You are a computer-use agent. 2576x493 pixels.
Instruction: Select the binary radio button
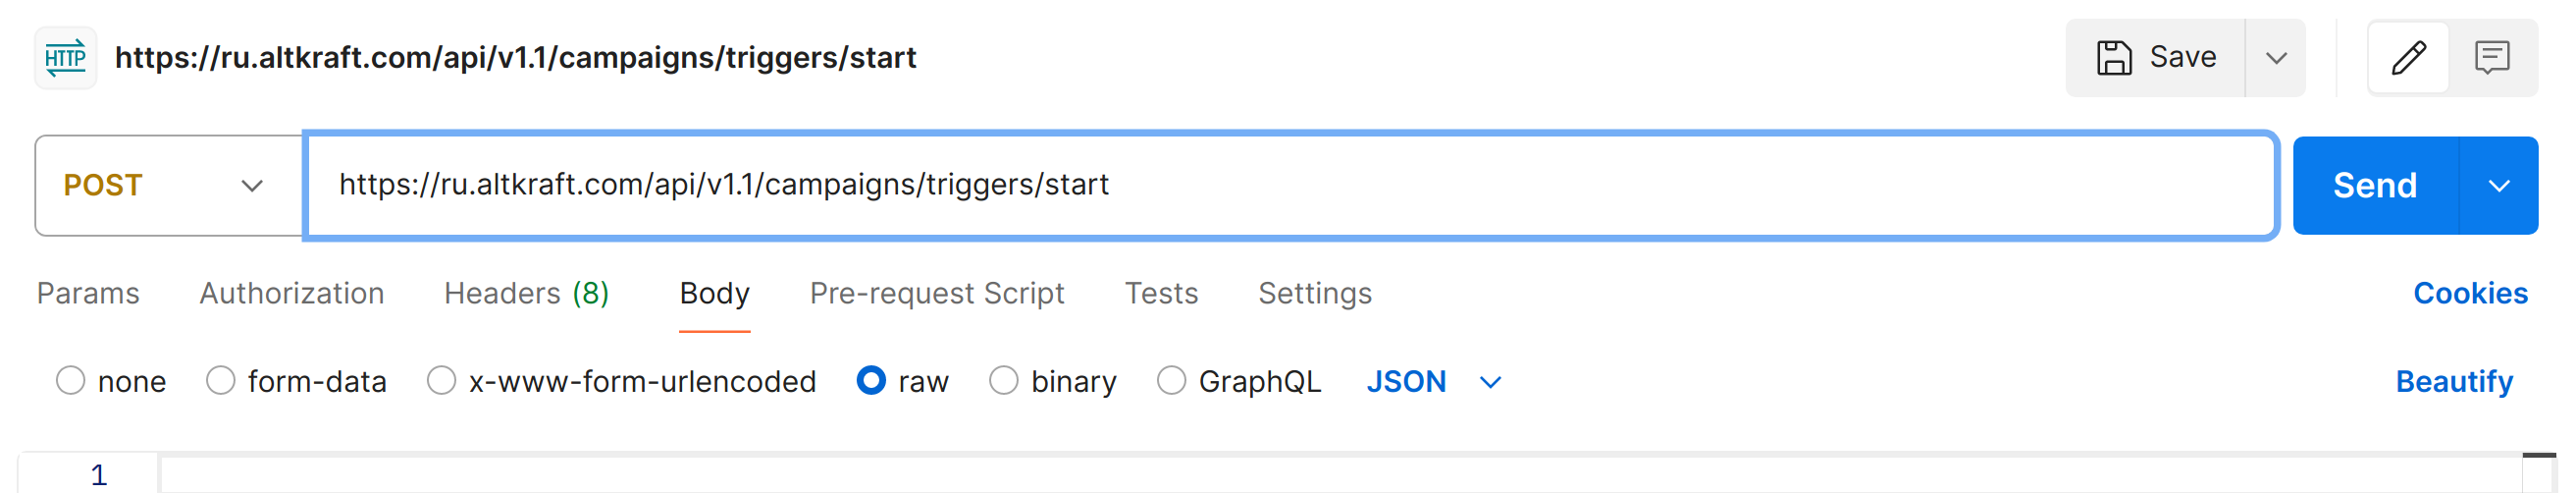click(1003, 381)
